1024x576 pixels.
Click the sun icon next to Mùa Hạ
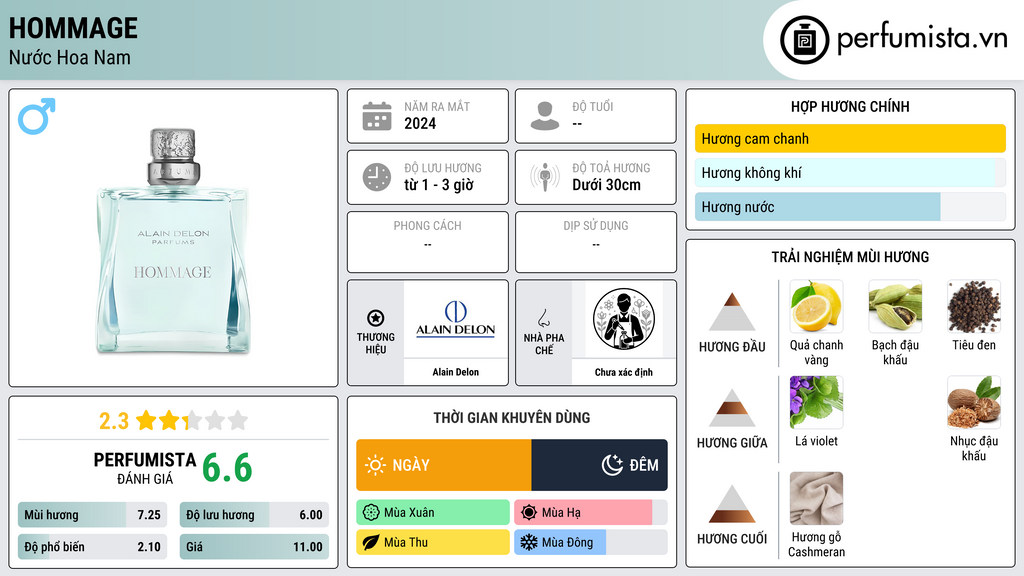click(529, 513)
